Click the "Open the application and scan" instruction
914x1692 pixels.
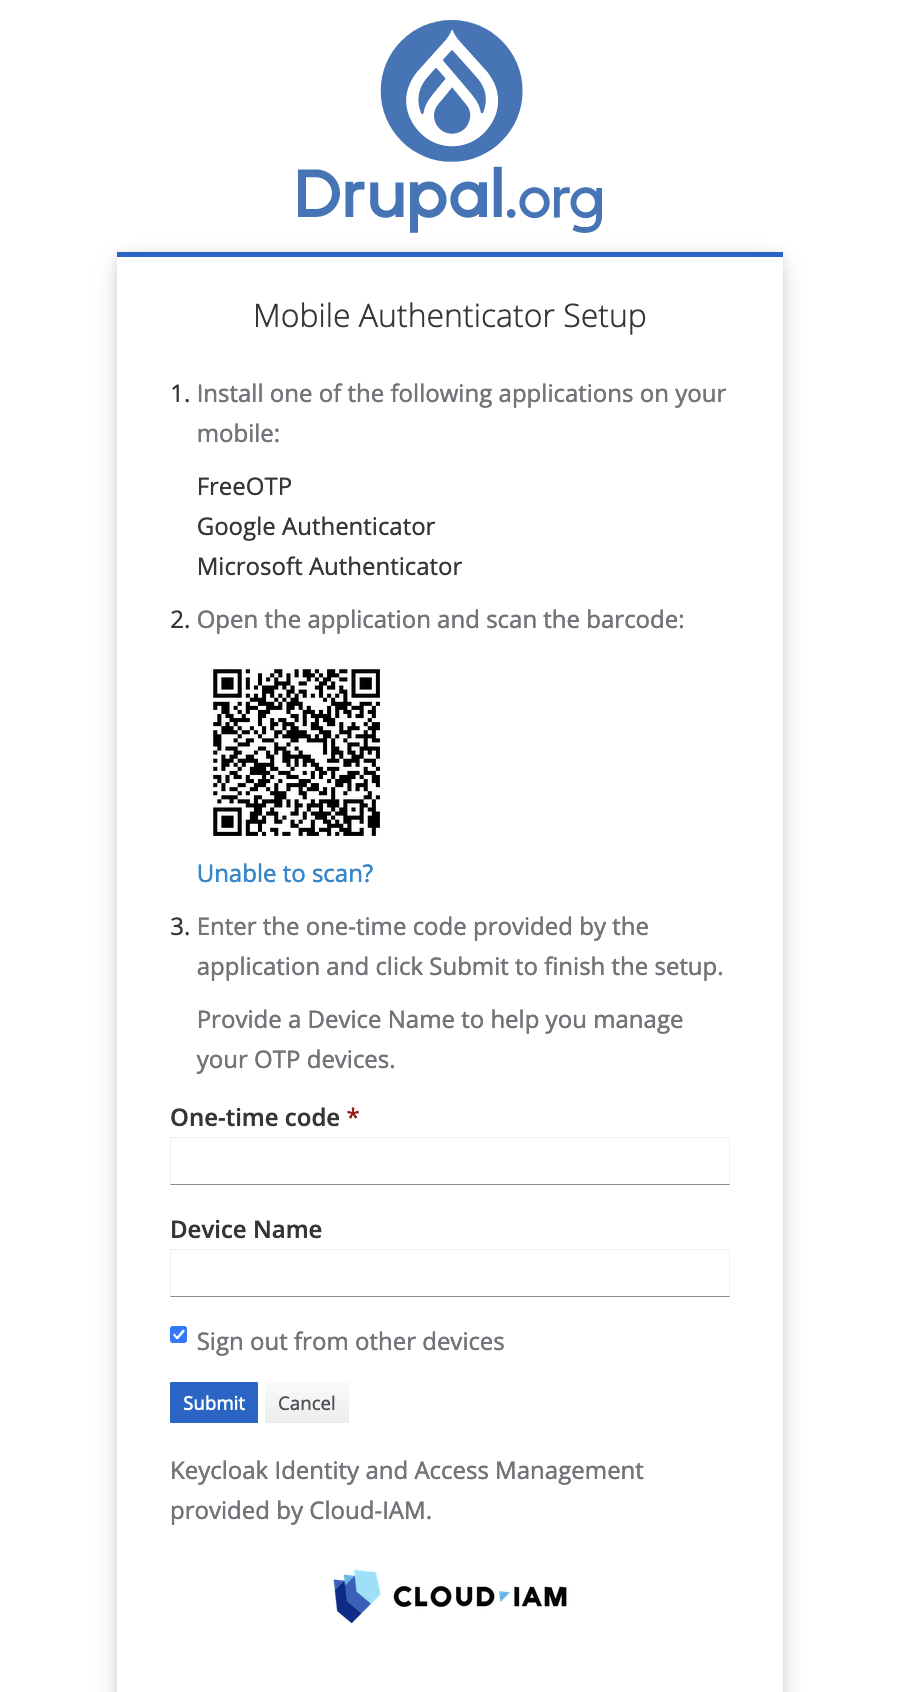click(x=440, y=620)
